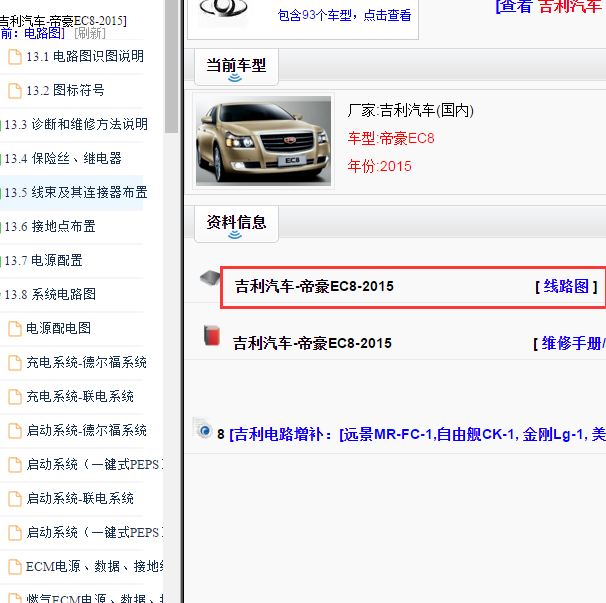Click the 帝豪EC8 car photo thumbnail
Image resolution: width=606 pixels, height=603 pixels.
tap(263, 141)
